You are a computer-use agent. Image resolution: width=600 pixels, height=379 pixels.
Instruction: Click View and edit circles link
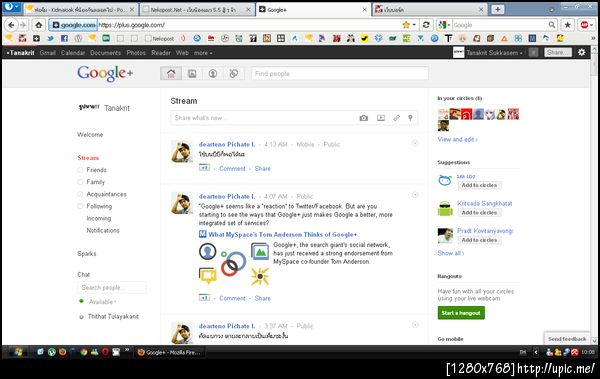(x=457, y=139)
